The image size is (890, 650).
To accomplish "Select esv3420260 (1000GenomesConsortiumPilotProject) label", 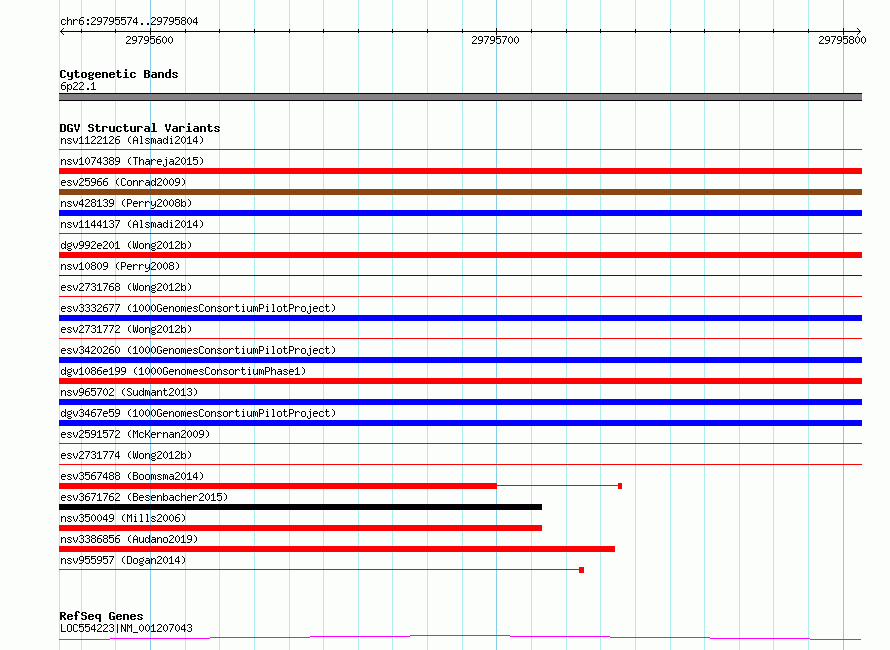I will pos(198,350).
